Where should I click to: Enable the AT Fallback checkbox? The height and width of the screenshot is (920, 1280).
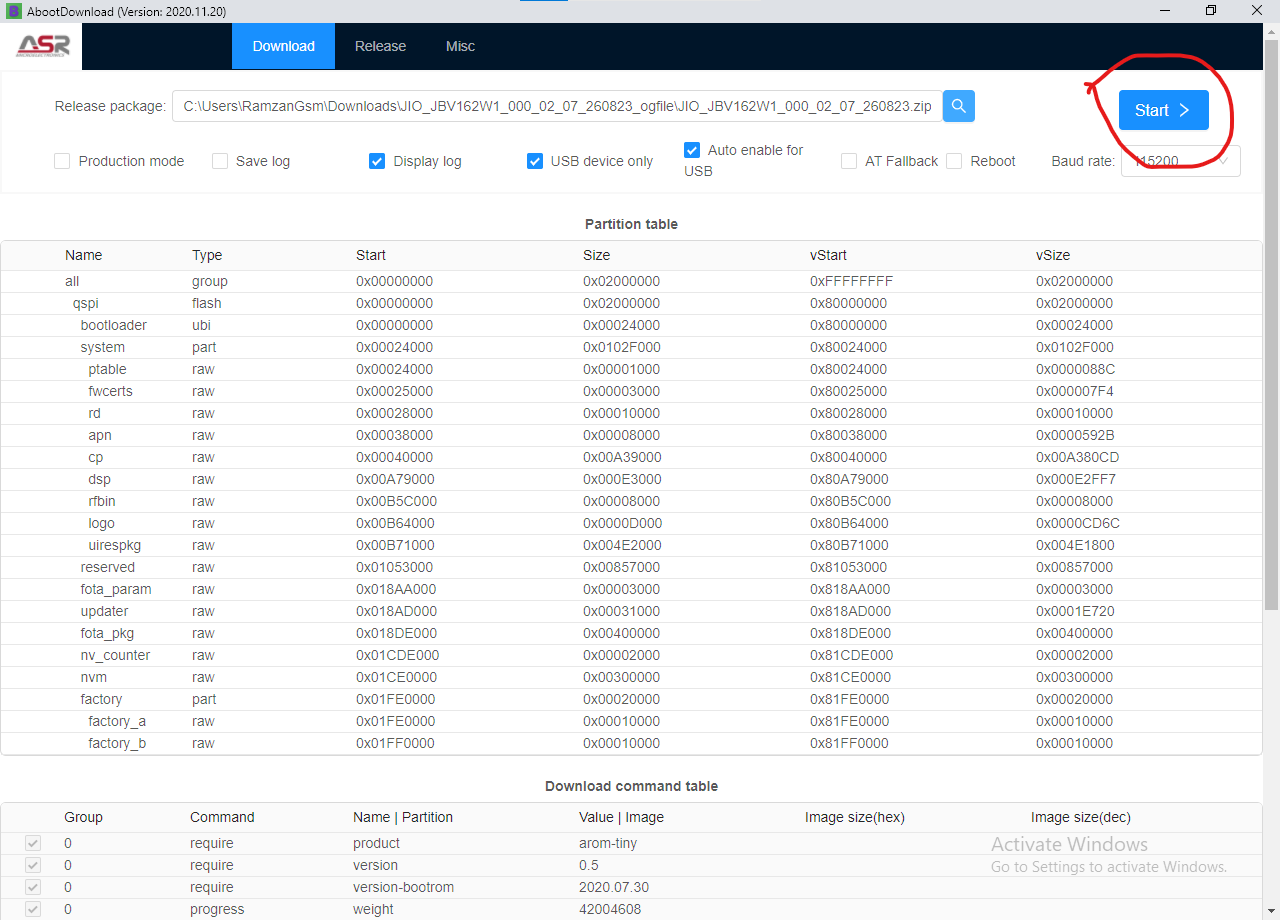(849, 161)
